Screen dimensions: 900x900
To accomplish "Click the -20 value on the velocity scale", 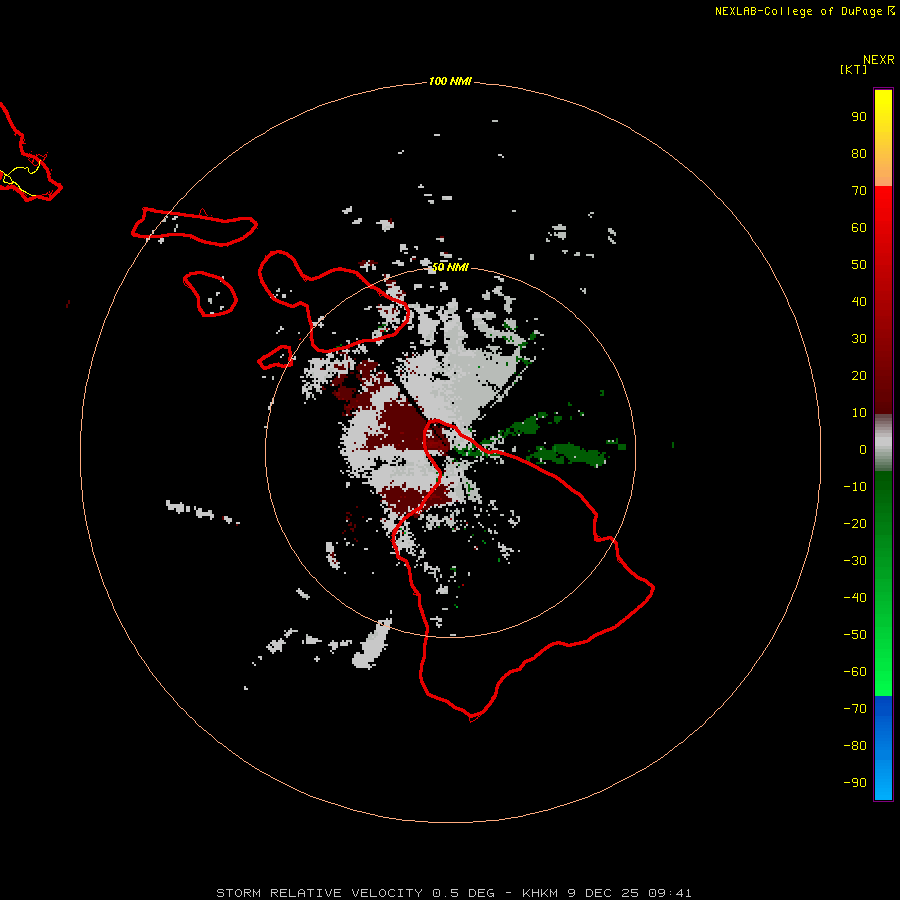I will [855, 524].
